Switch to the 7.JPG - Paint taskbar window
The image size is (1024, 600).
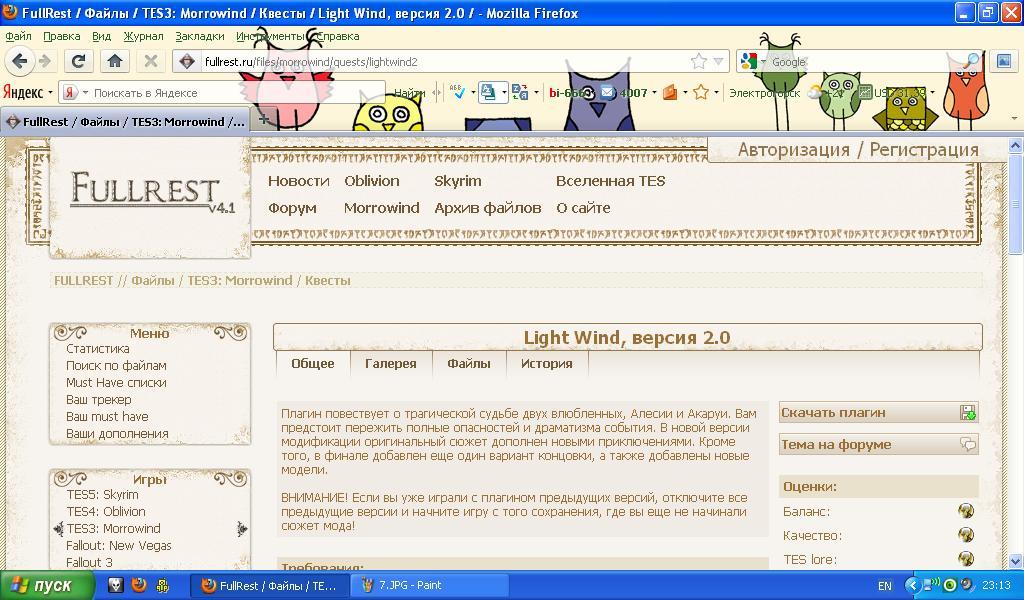(430, 585)
